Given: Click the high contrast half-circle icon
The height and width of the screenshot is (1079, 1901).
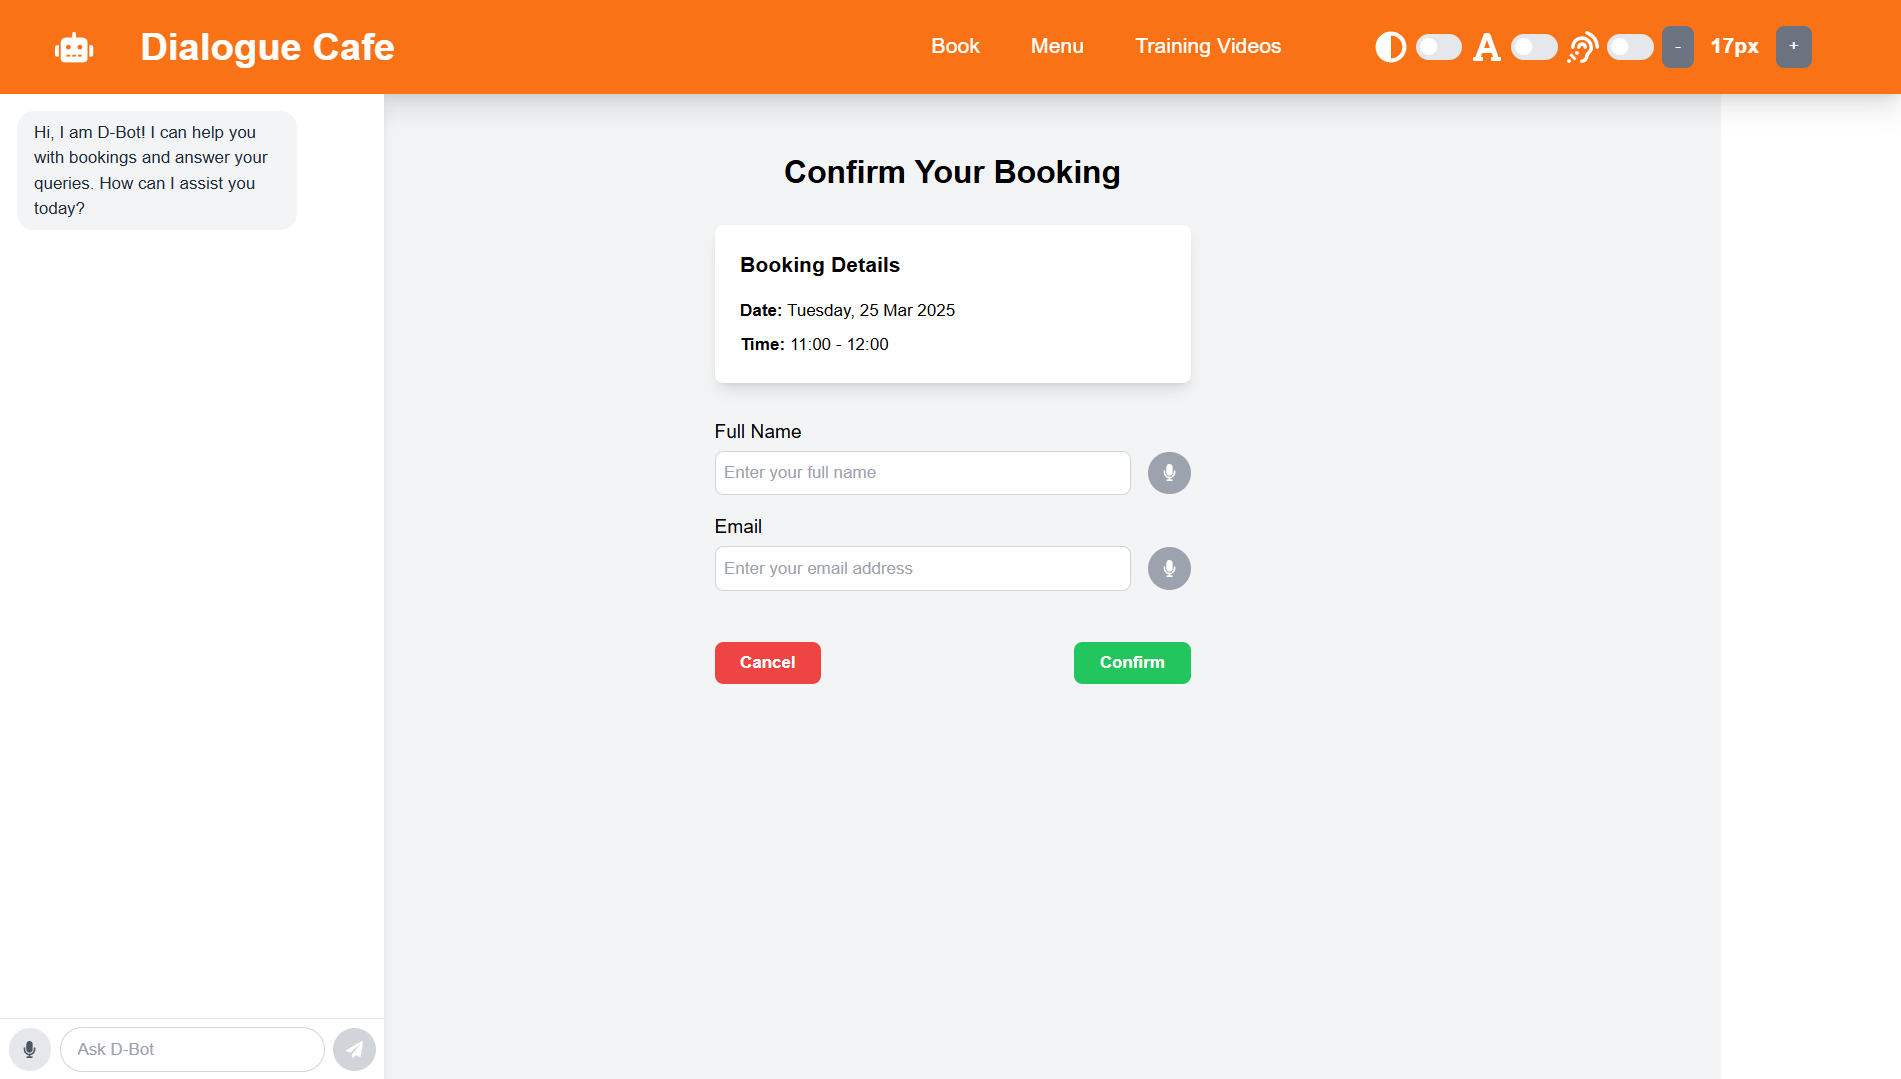Looking at the screenshot, I should tap(1390, 47).
